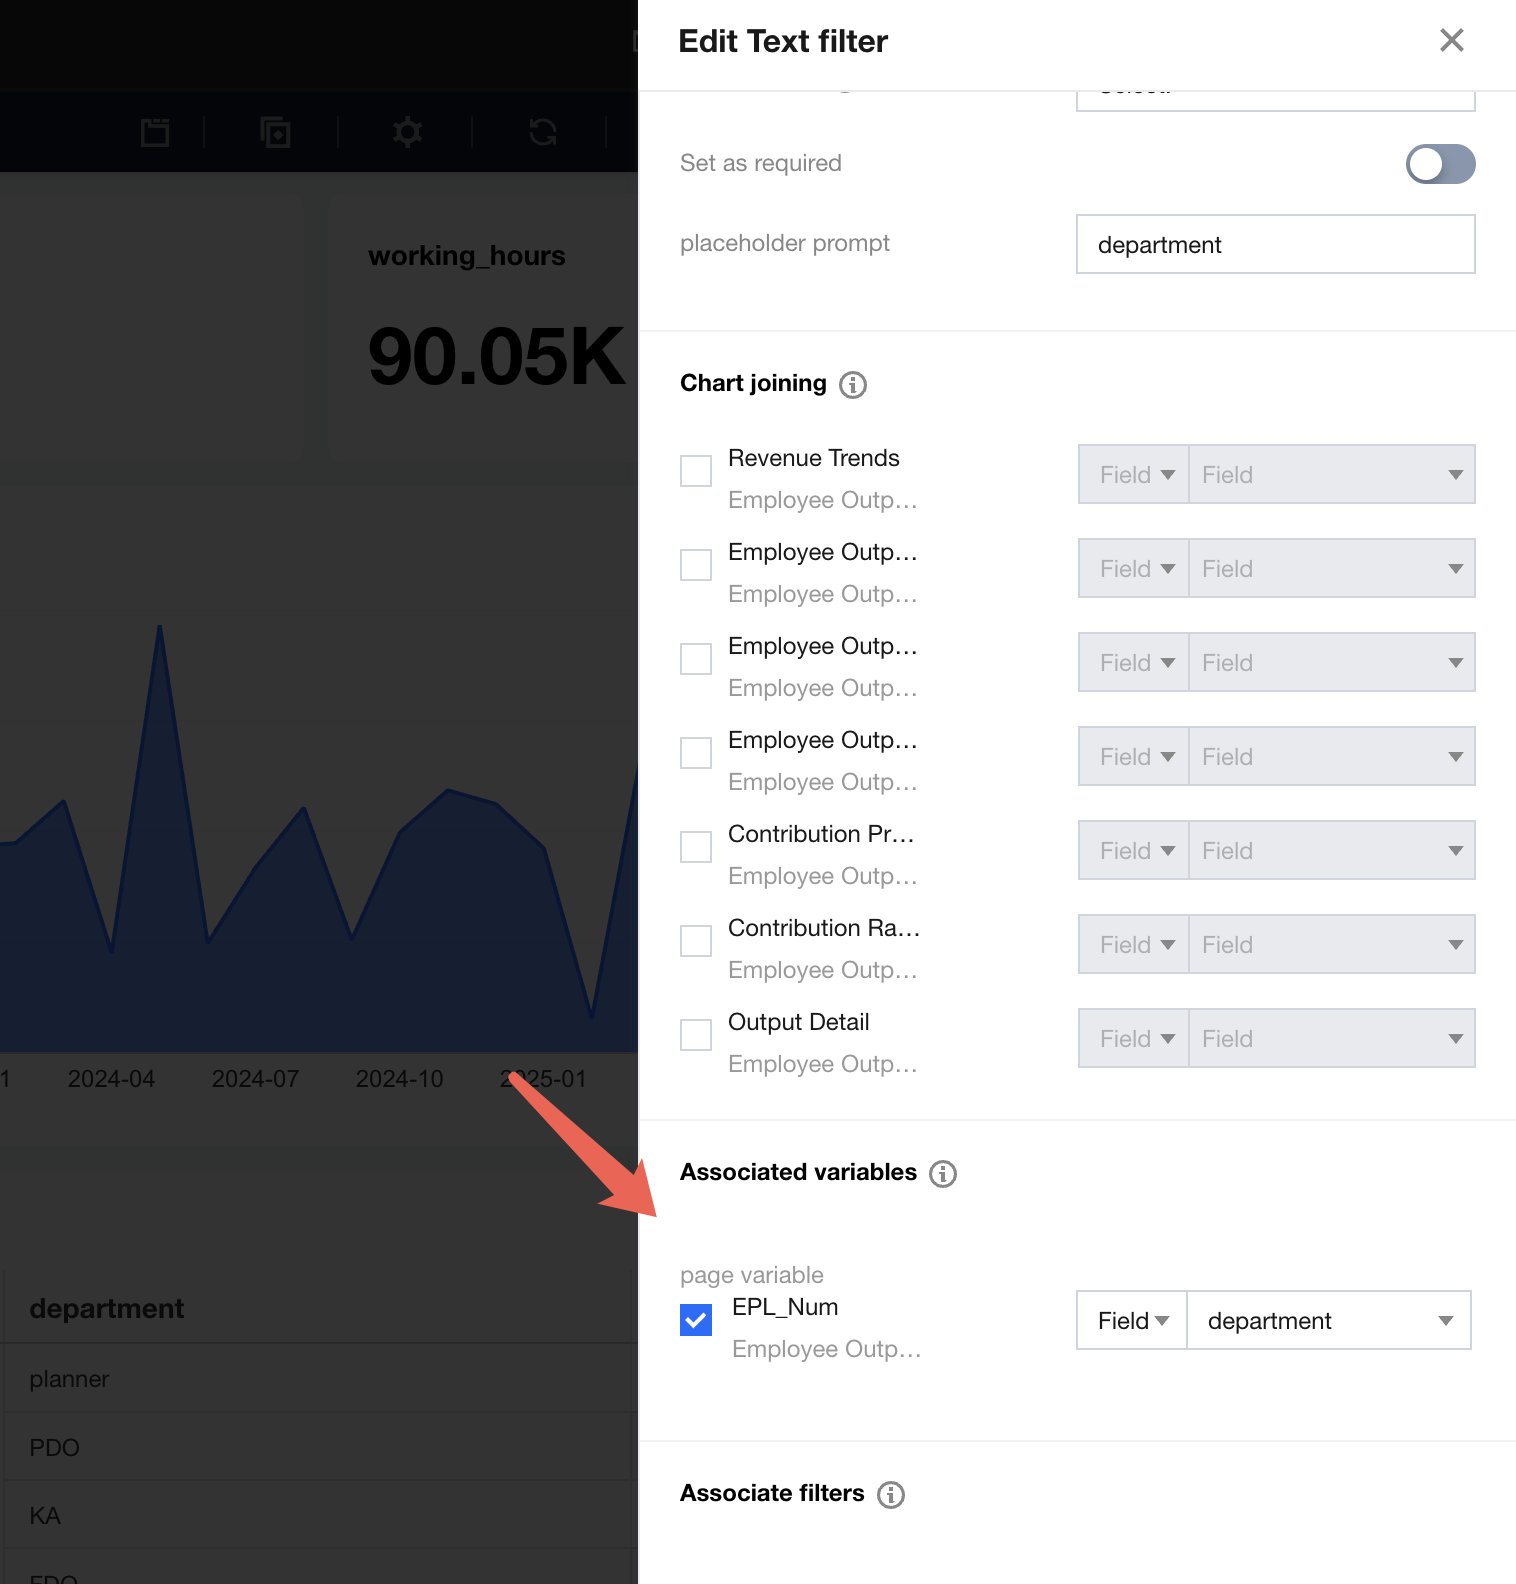Click the placeholder prompt text input

pos(1275,245)
